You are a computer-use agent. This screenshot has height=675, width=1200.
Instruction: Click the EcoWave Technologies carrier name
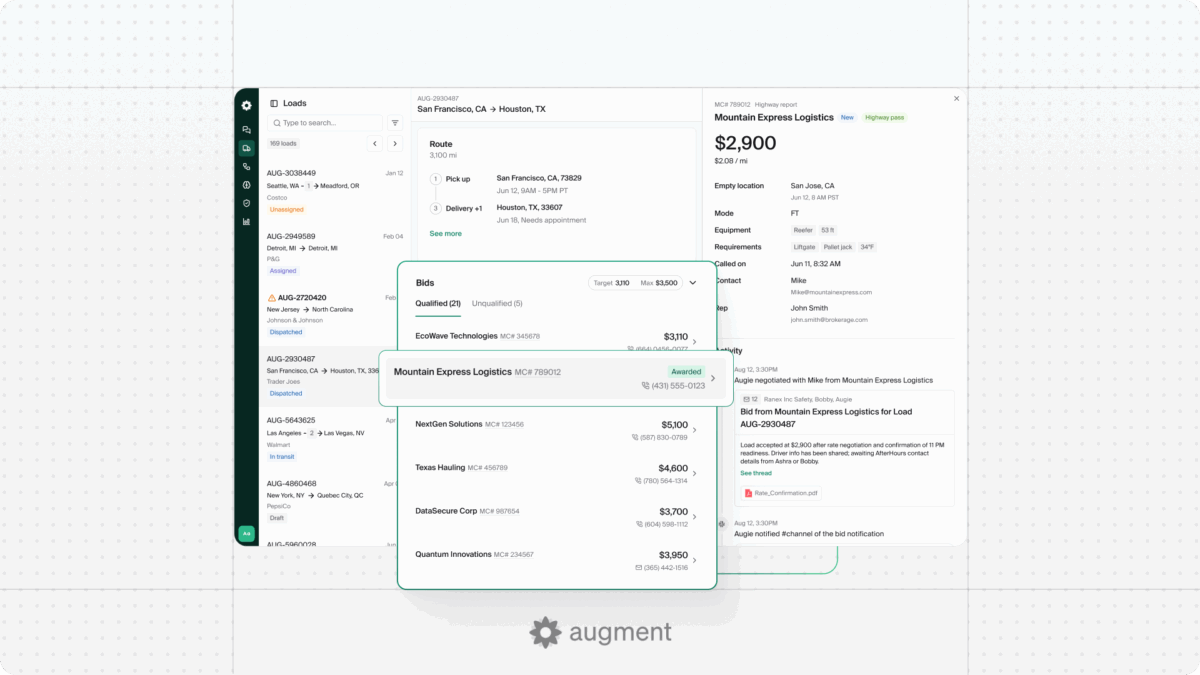tap(456, 336)
